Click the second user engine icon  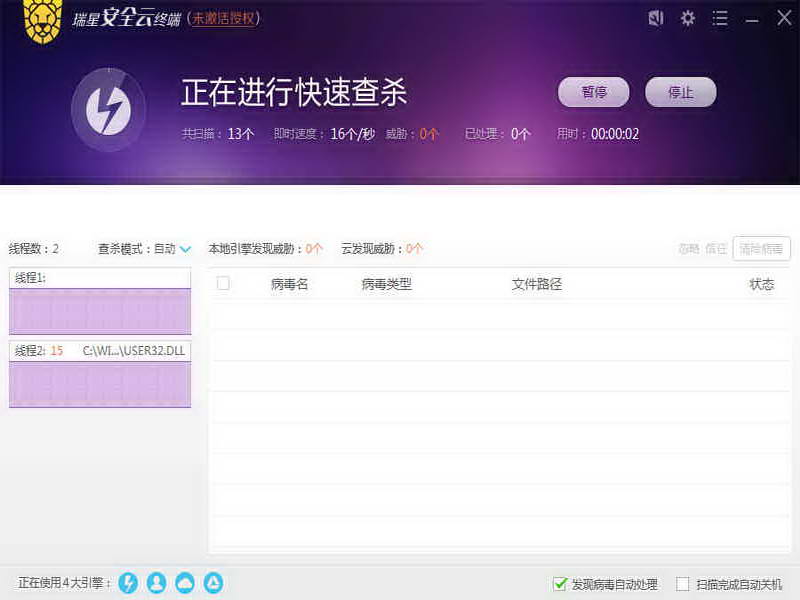[x=157, y=583]
